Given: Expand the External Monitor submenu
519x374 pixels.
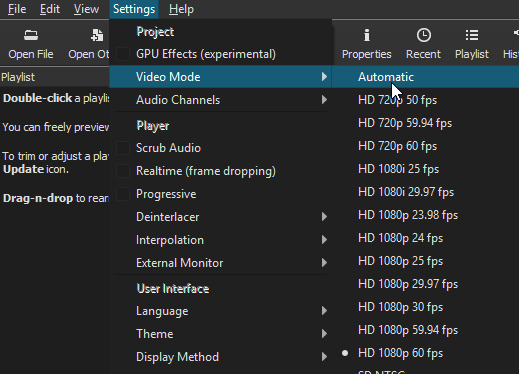Looking at the screenshot, I should 220,263.
